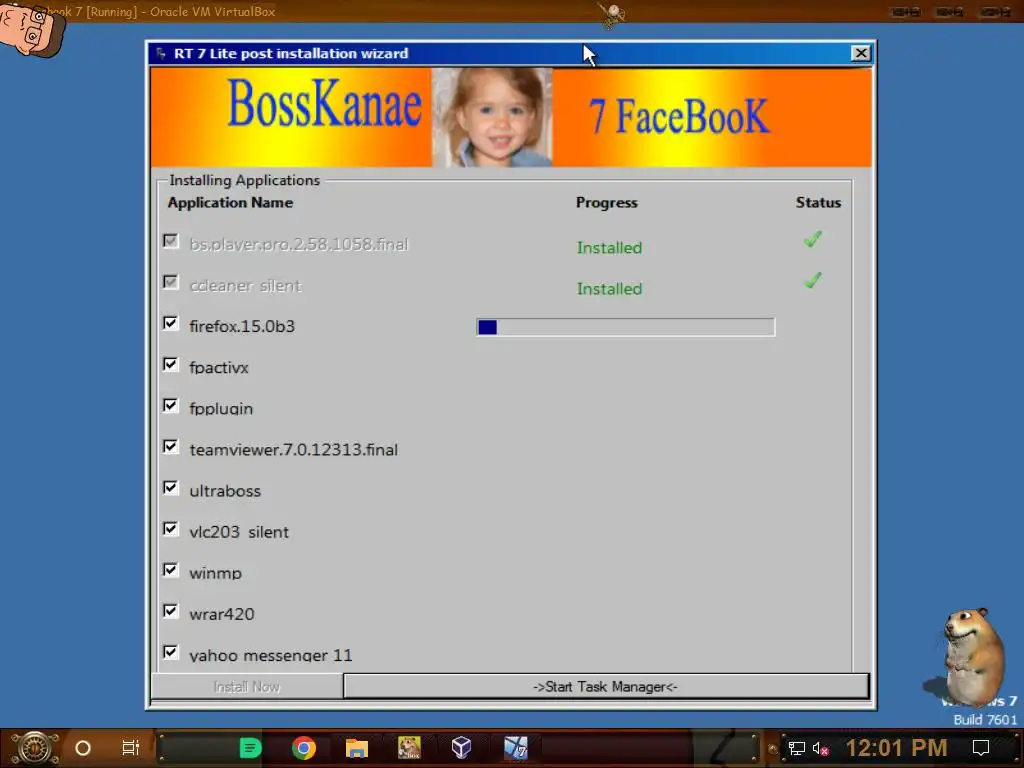Screen dimensions: 1024x768
Task: Click the Application Name column header
Action: coord(231,202)
